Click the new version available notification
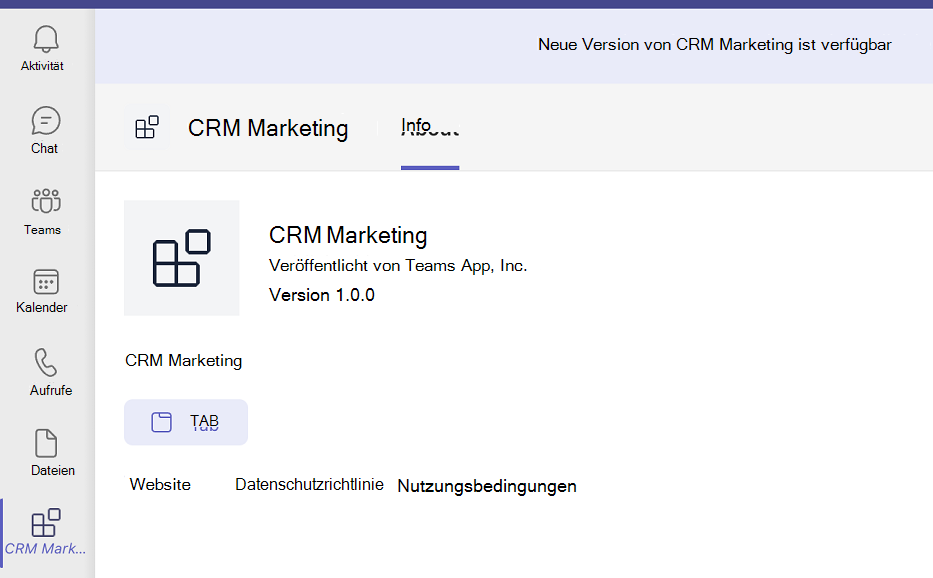This screenshot has width=933, height=578. tap(714, 45)
